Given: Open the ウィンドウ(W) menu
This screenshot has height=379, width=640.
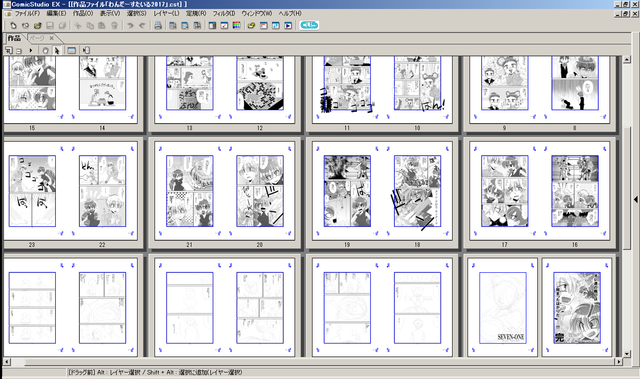Looking at the screenshot, I should (256, 13).
